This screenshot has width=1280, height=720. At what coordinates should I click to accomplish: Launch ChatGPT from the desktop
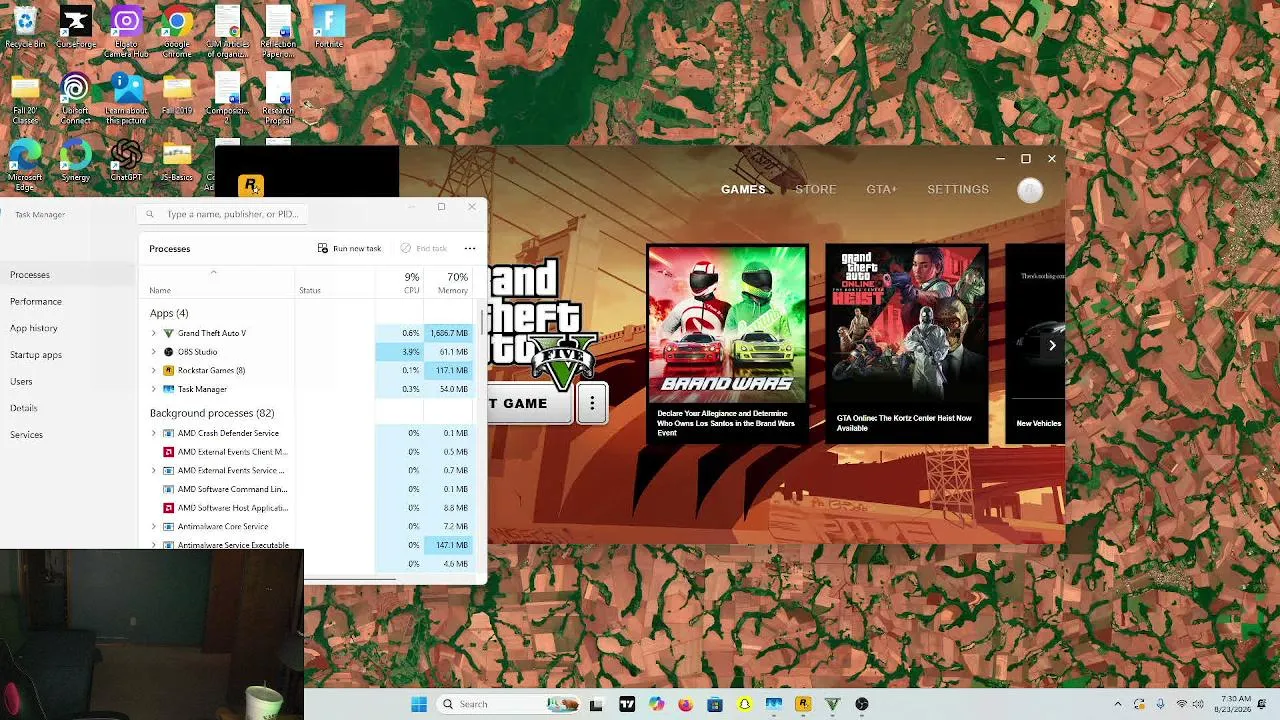pos(126,160)
